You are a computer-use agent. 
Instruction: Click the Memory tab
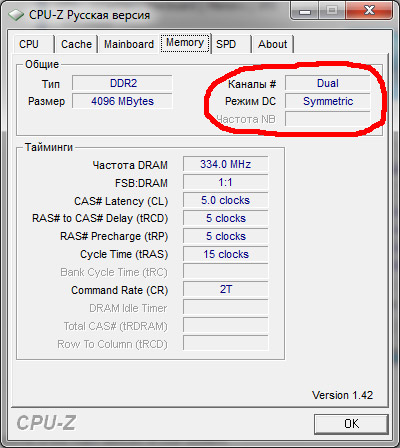pyautogui.click(x=185, y=43)
